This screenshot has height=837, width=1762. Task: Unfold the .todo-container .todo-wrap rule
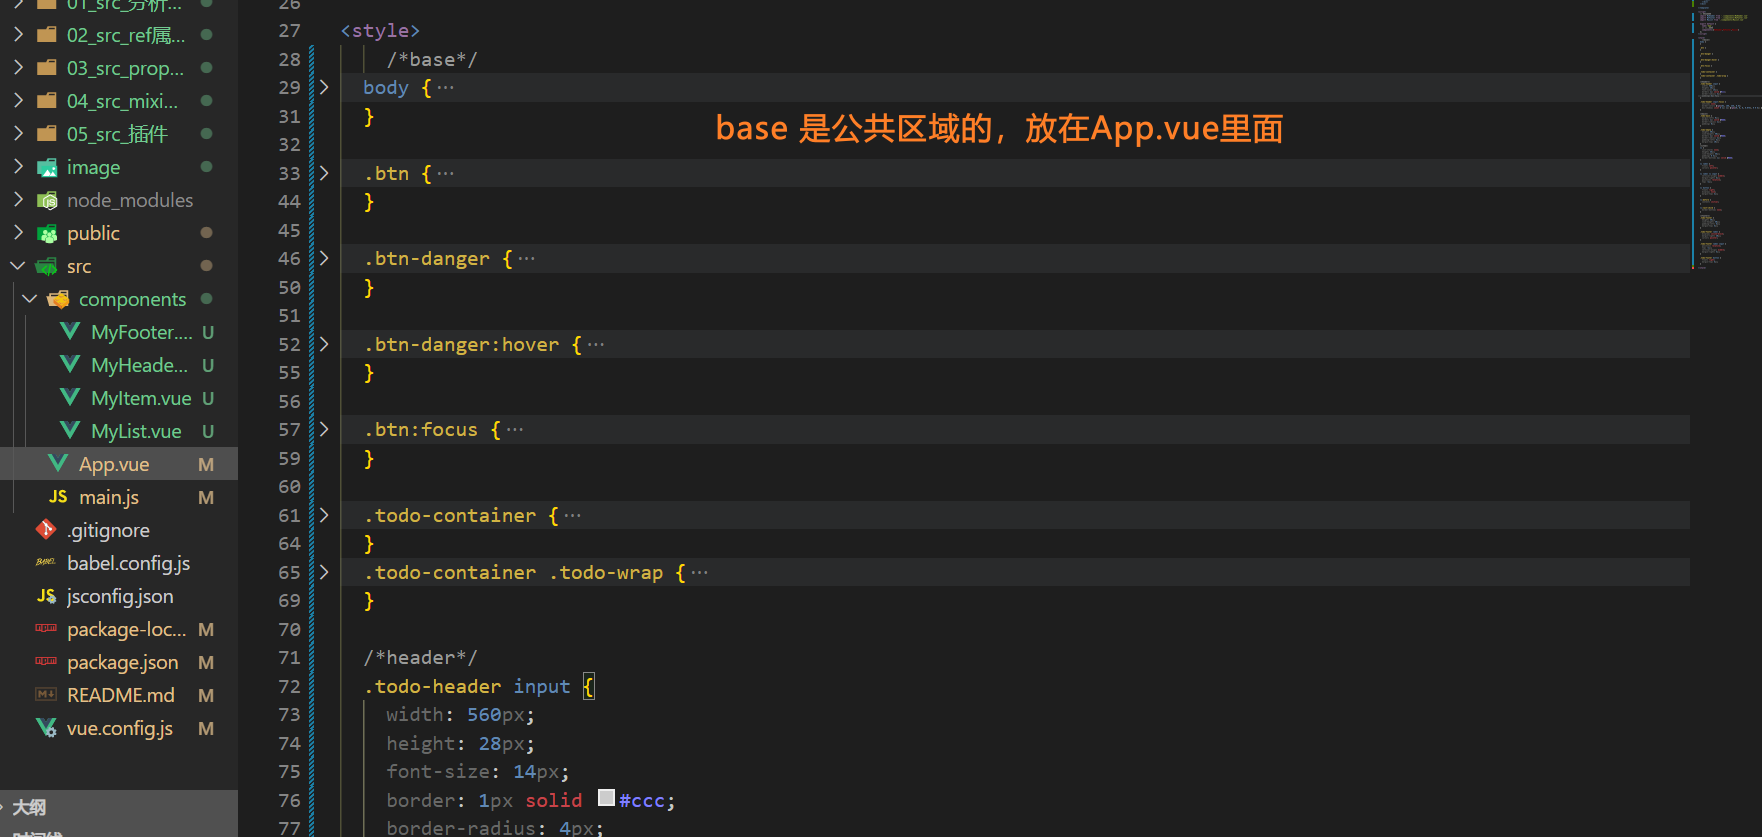pyautogui.click(x=324, y=572)
